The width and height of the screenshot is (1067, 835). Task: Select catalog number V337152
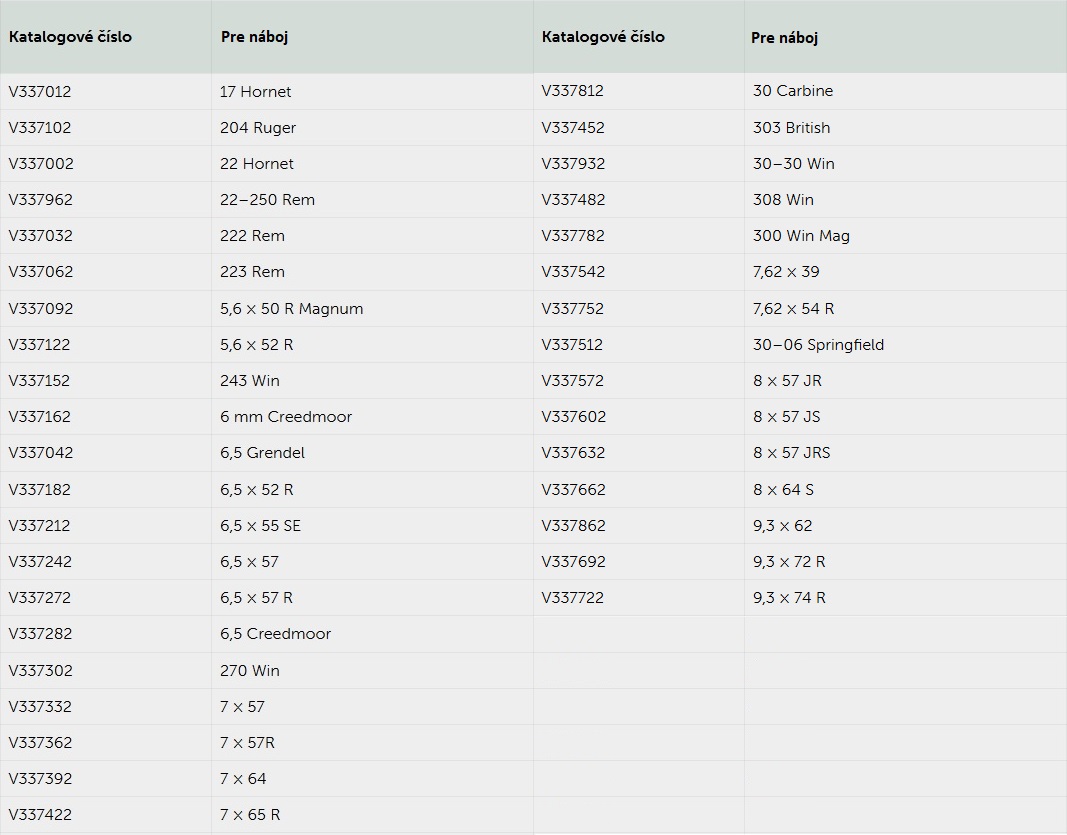pyautogui.click(x=39, y=381)
